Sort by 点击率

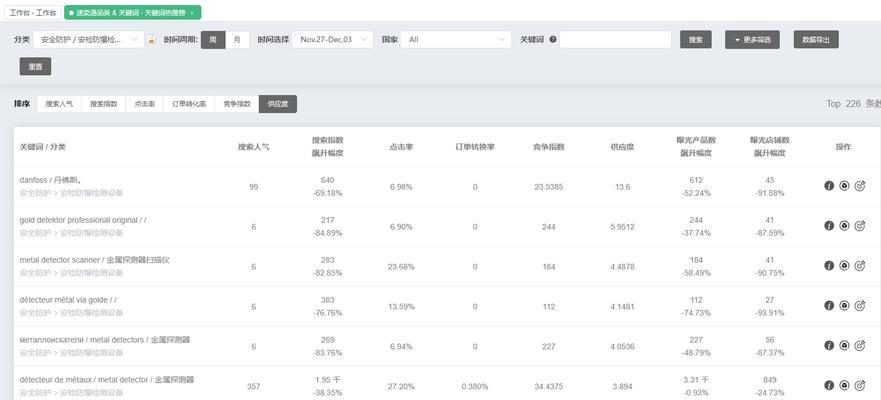point(145,104)
